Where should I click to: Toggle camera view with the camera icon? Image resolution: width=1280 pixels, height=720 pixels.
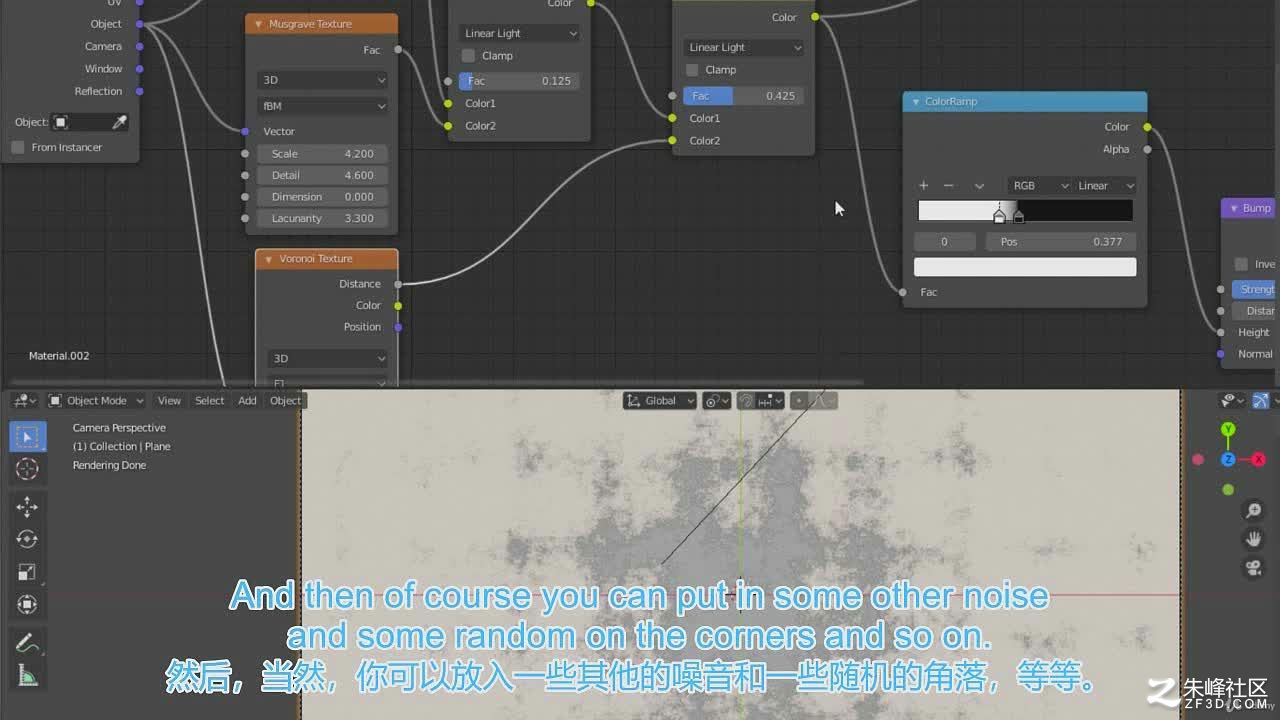coord(1253,568)
